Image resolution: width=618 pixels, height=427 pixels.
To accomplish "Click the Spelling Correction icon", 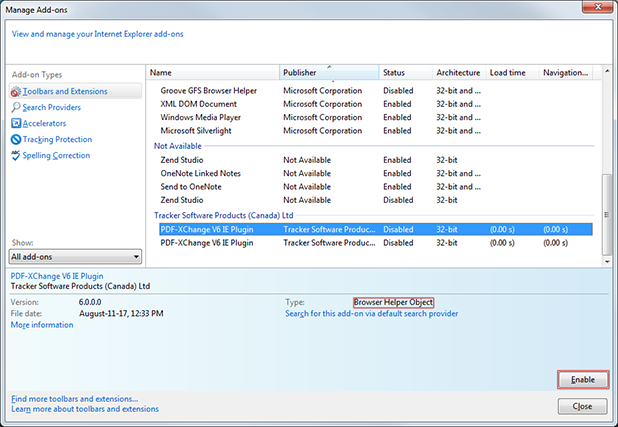I will (15, 156).
